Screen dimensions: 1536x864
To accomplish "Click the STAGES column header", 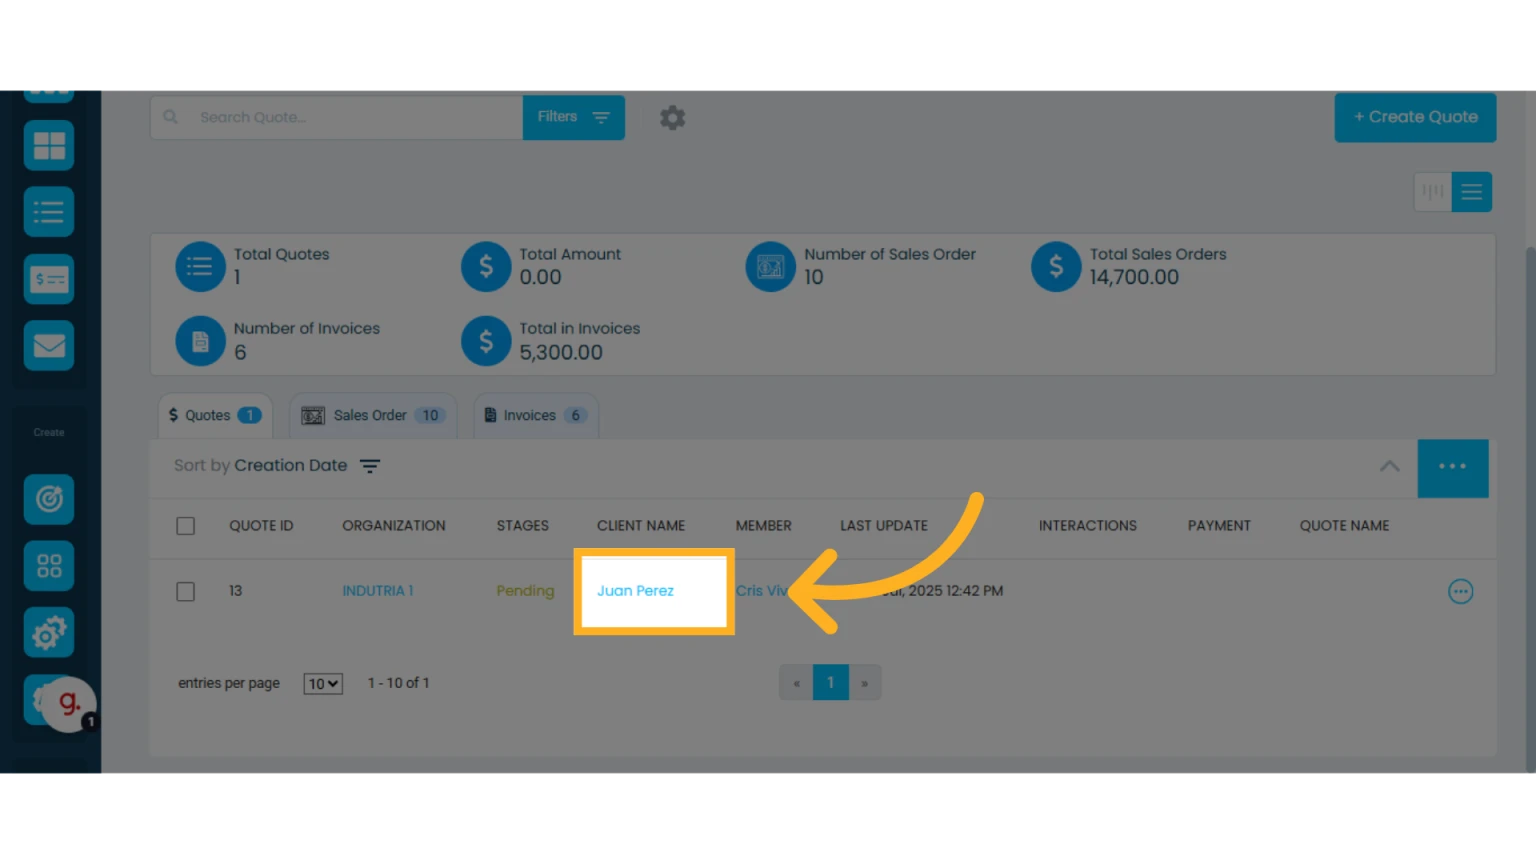I will point(523,526).
